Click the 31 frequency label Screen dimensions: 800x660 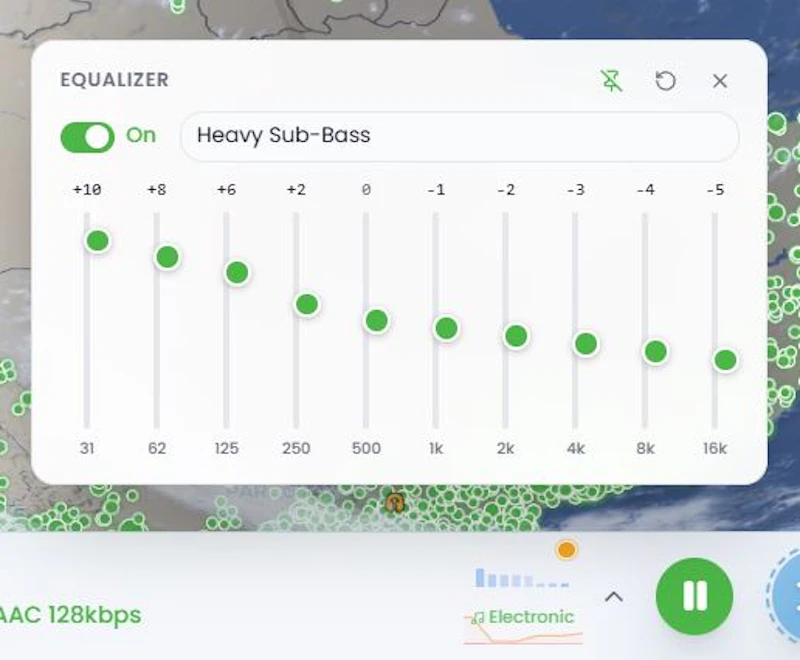[87, 448]
